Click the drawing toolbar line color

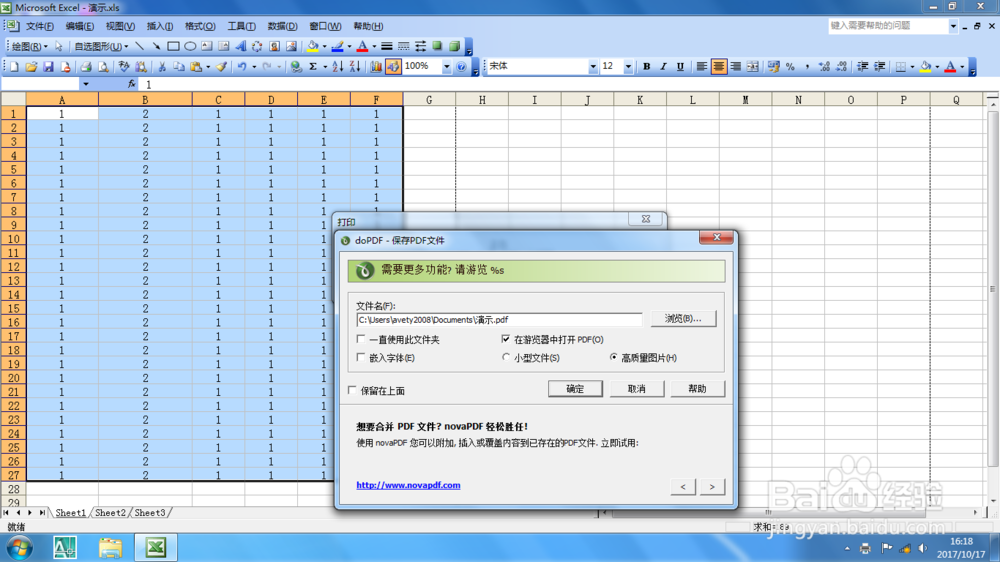pos(337,47)
